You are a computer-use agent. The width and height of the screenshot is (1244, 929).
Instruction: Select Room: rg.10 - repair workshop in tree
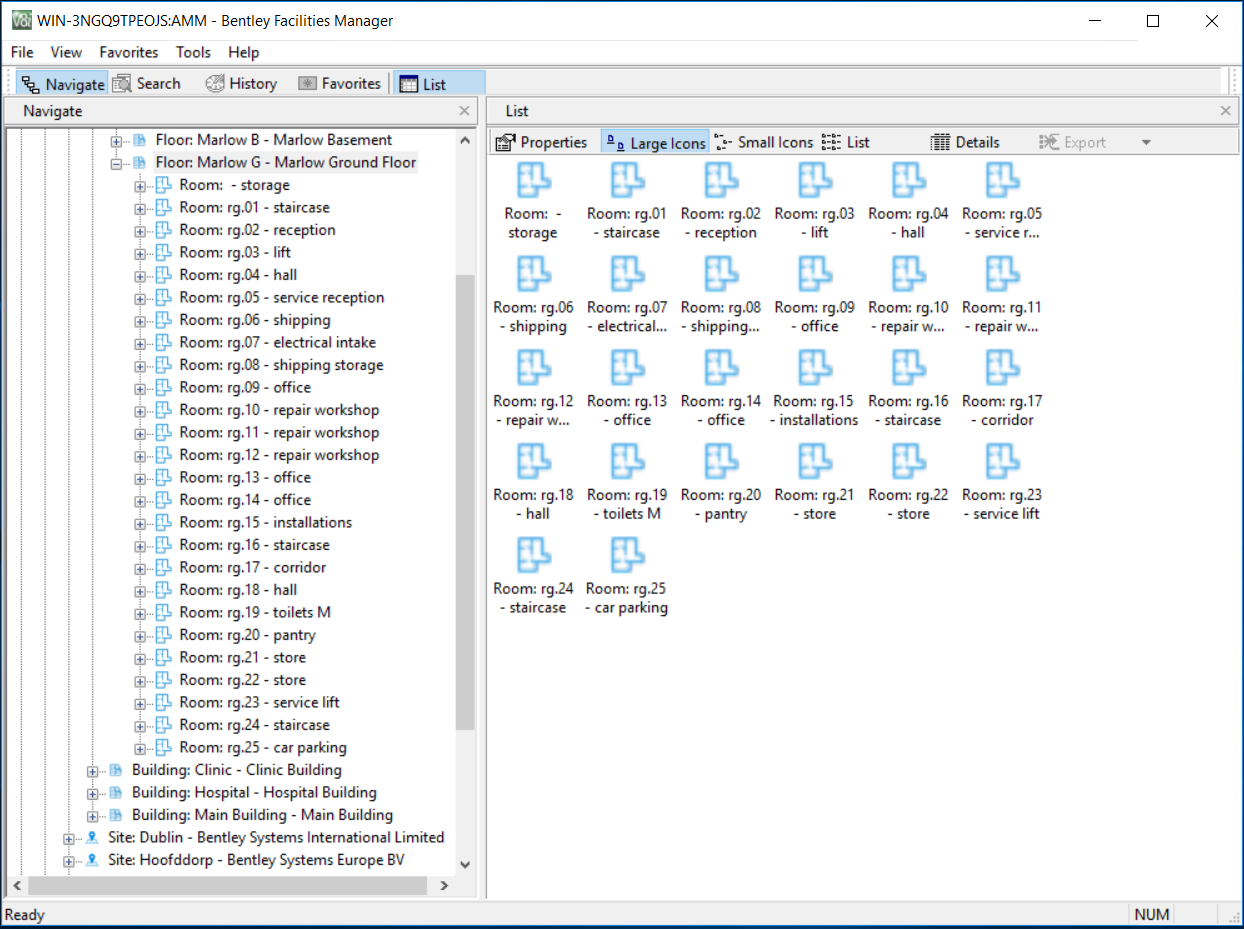(279, 410)
